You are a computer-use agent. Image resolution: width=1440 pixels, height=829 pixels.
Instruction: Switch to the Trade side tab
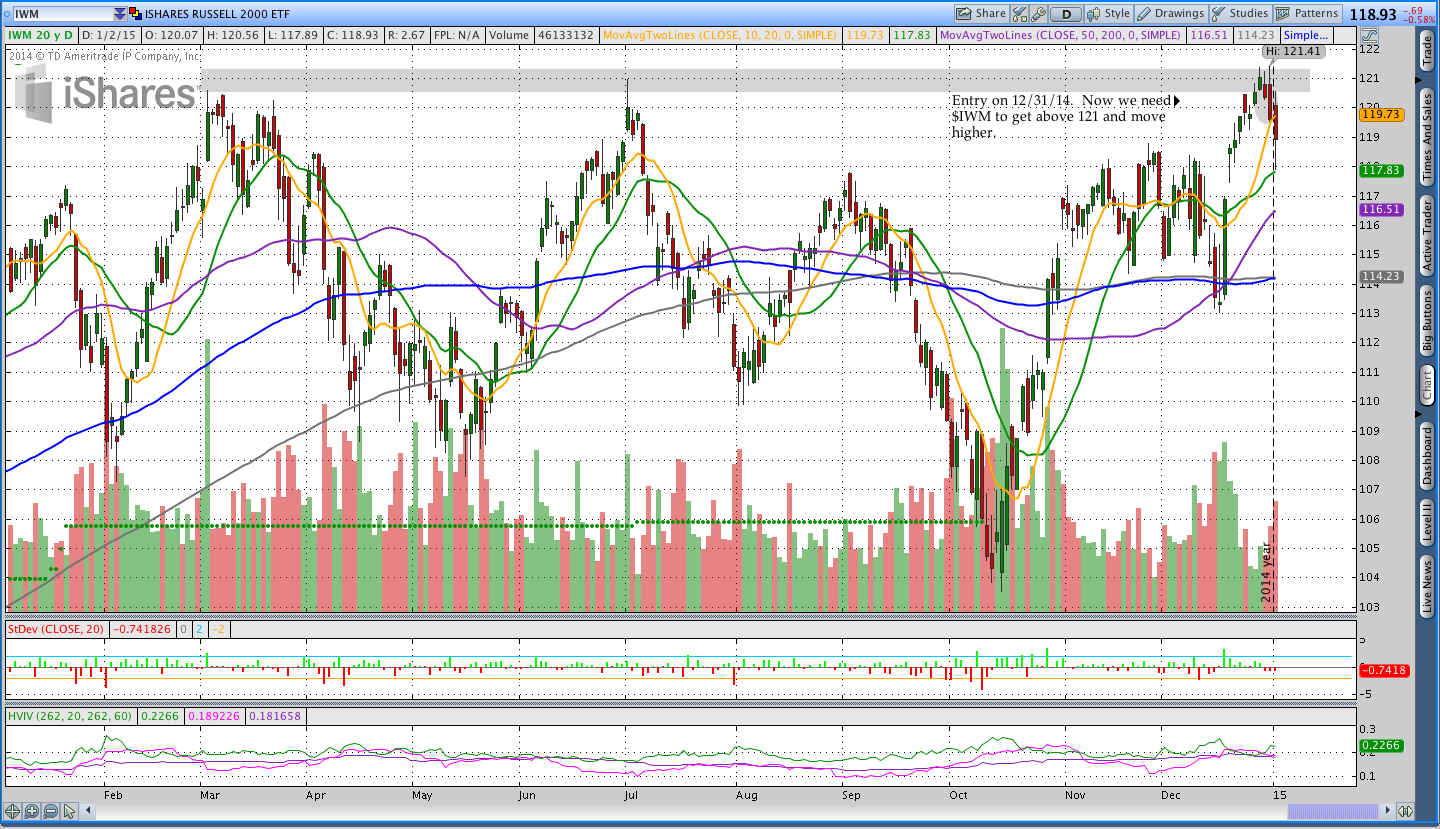1427,51
